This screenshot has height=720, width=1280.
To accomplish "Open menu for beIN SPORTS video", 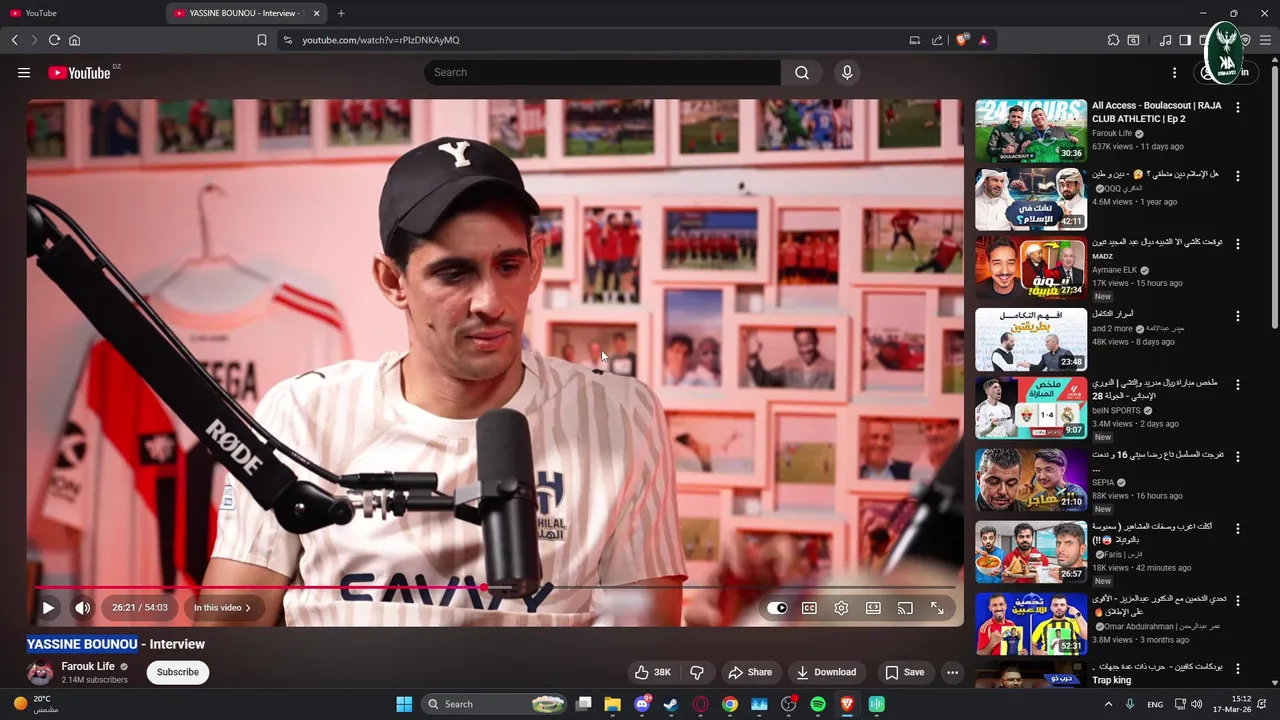I will tap(1238, 384).
